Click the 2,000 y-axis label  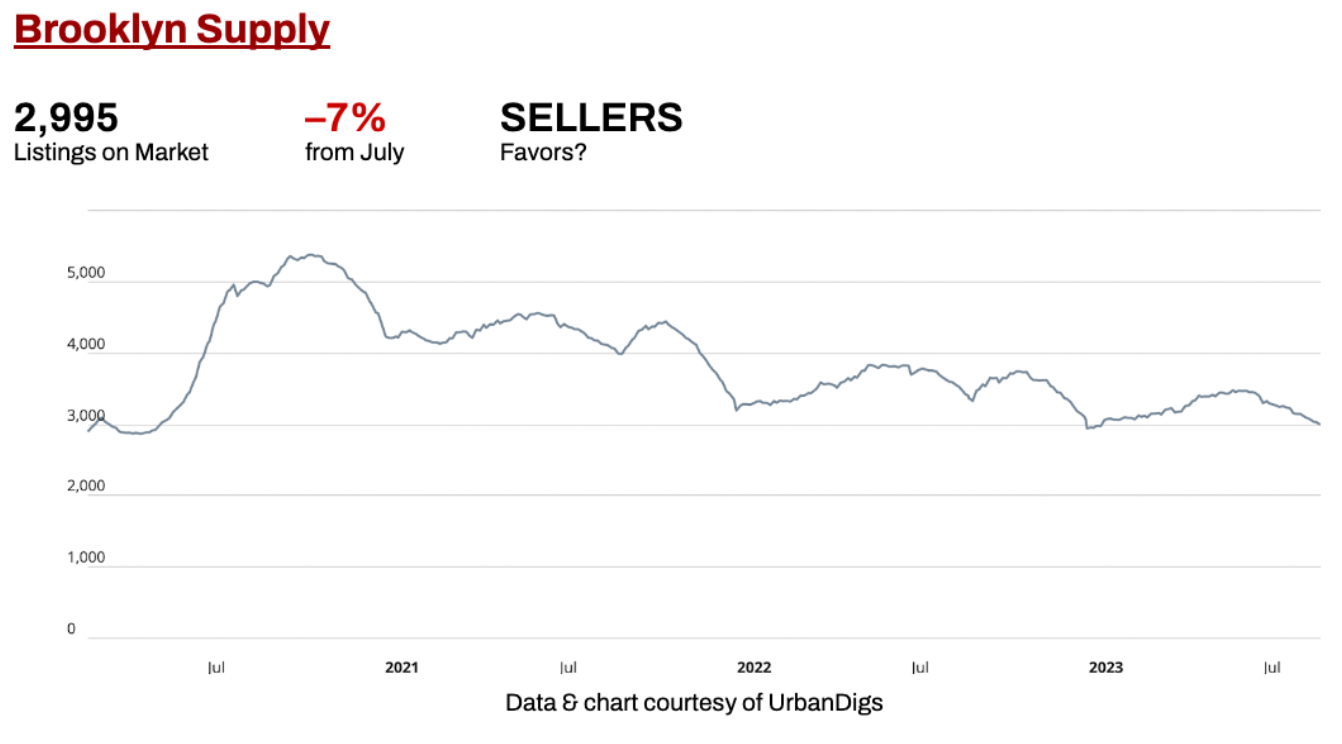pyautogui.click(x=86, y=486)
